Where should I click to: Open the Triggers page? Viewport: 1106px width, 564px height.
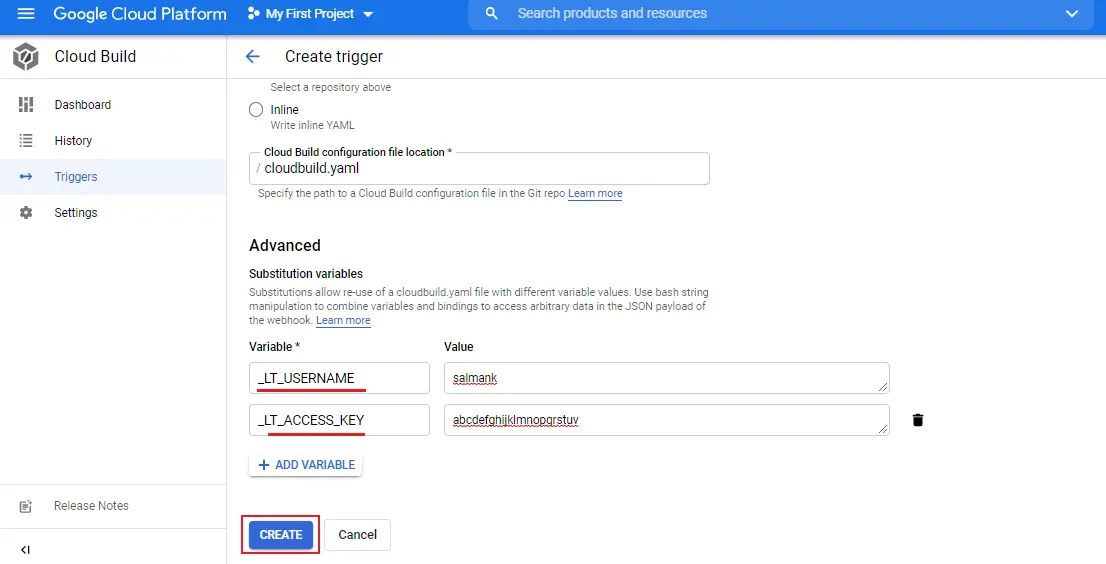pos(113,176)
